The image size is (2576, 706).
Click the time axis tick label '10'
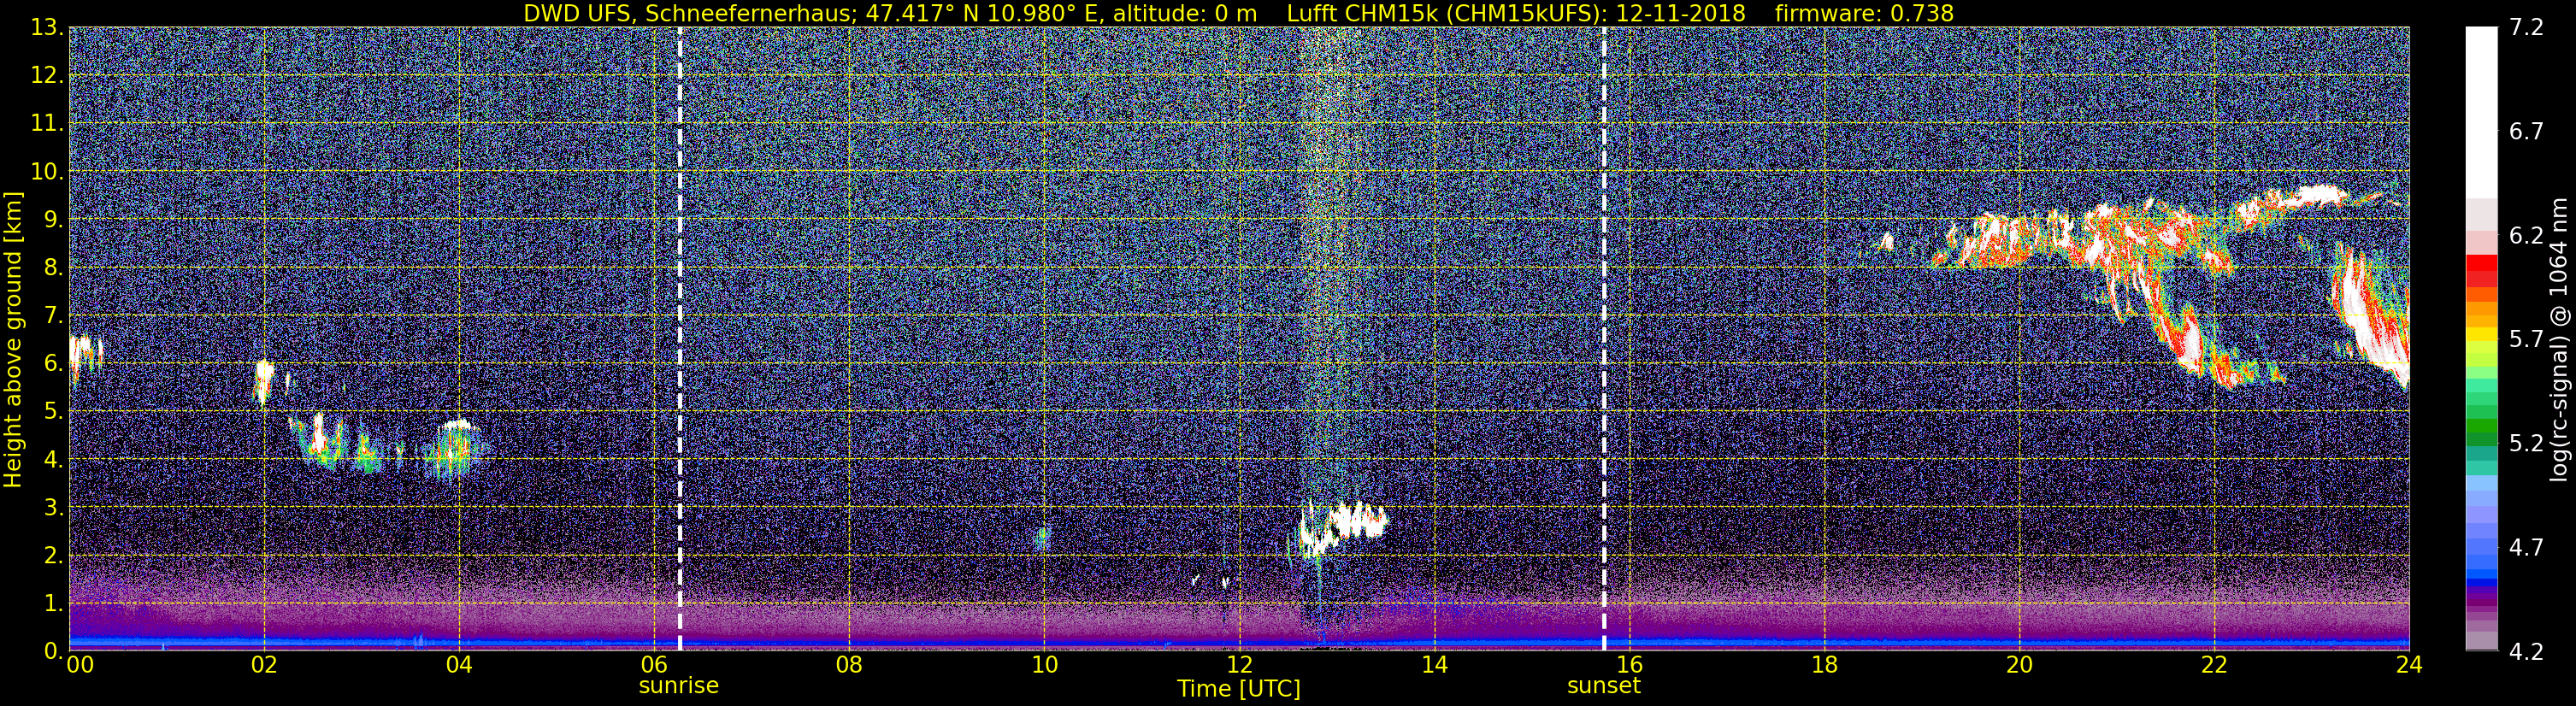[x=1044, y=666]
